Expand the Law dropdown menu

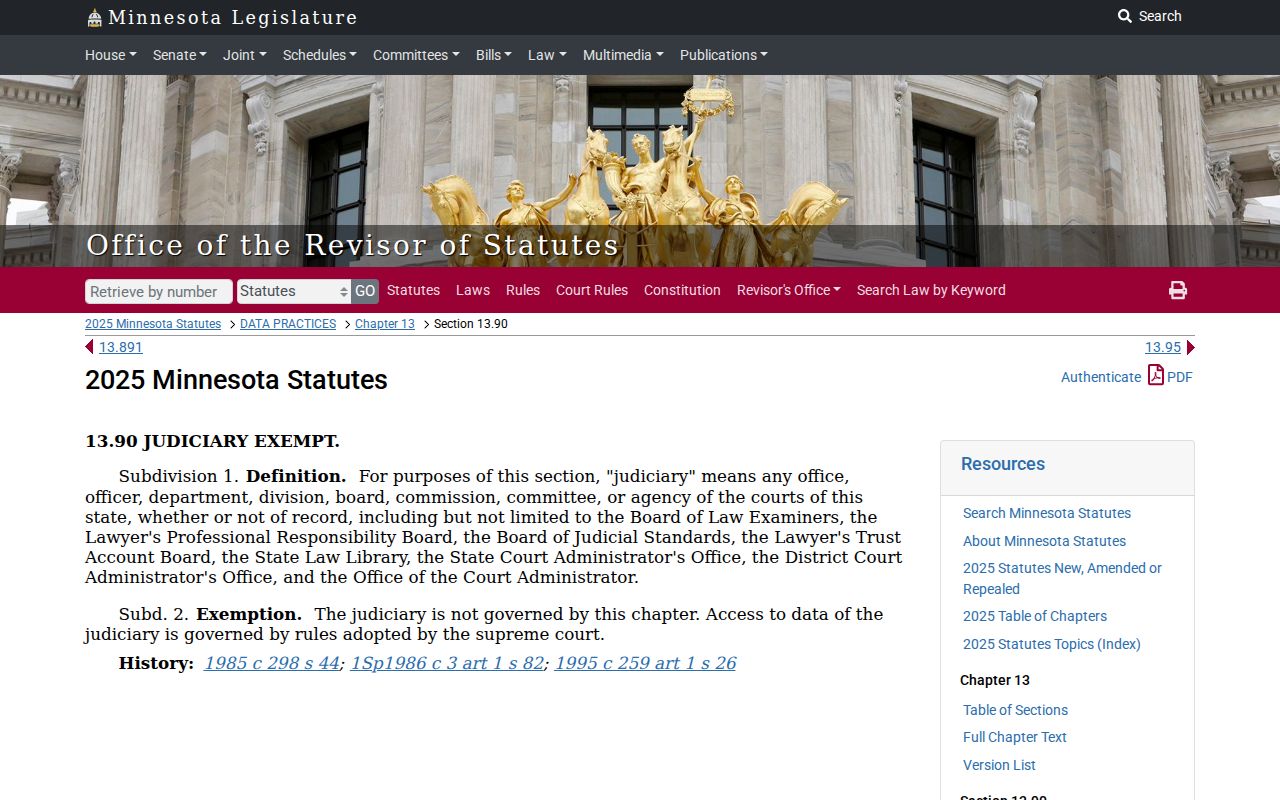547,55
